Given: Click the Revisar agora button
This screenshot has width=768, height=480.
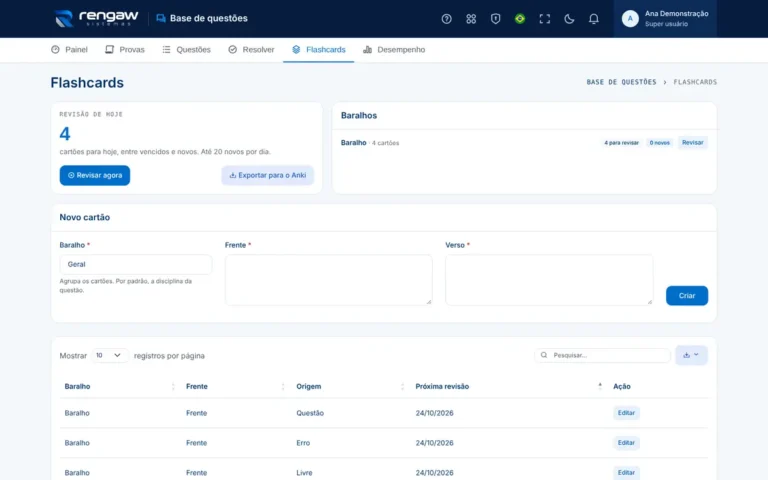Looking at the screenshot, I should click(x=95, y=175).
